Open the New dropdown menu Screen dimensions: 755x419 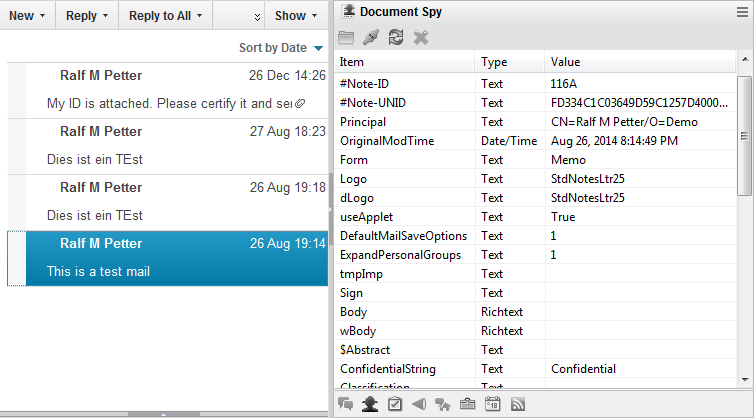tap(27, 16)
